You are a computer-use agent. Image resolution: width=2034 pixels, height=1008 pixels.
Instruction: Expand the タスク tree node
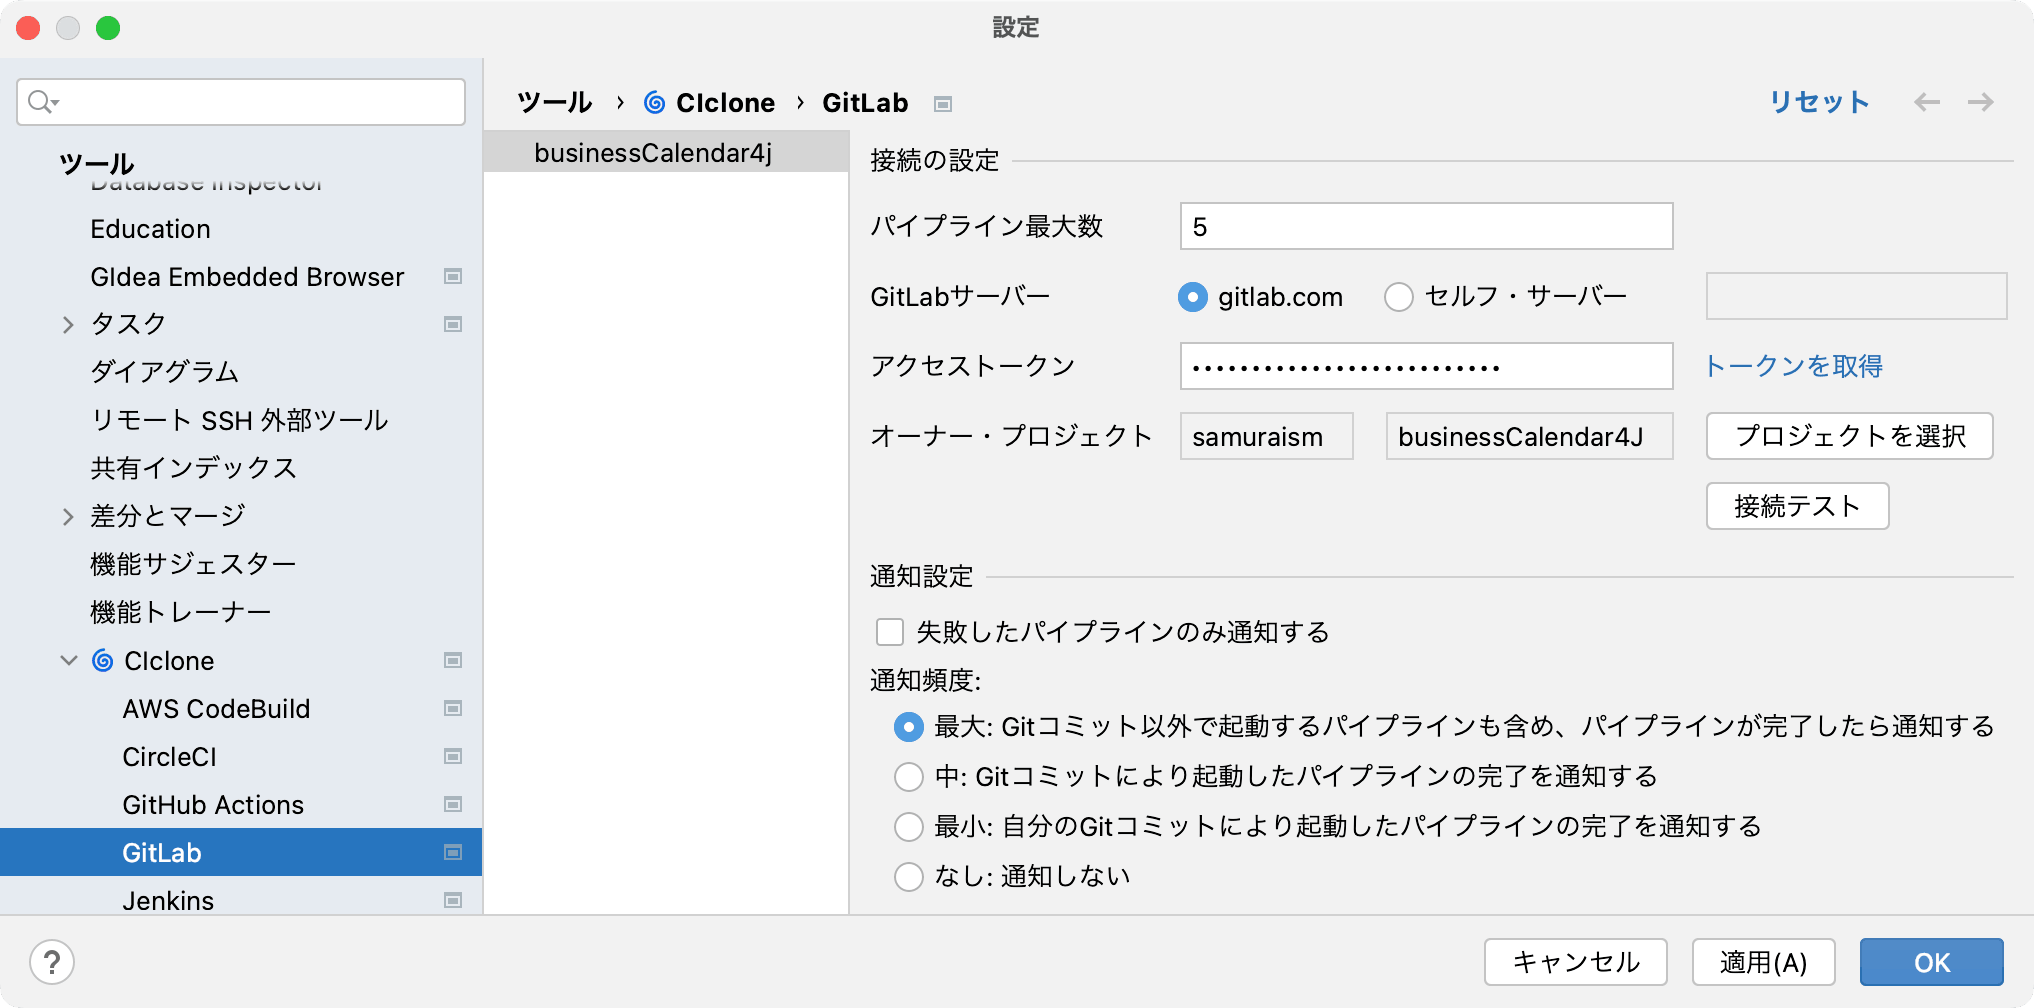68,324
